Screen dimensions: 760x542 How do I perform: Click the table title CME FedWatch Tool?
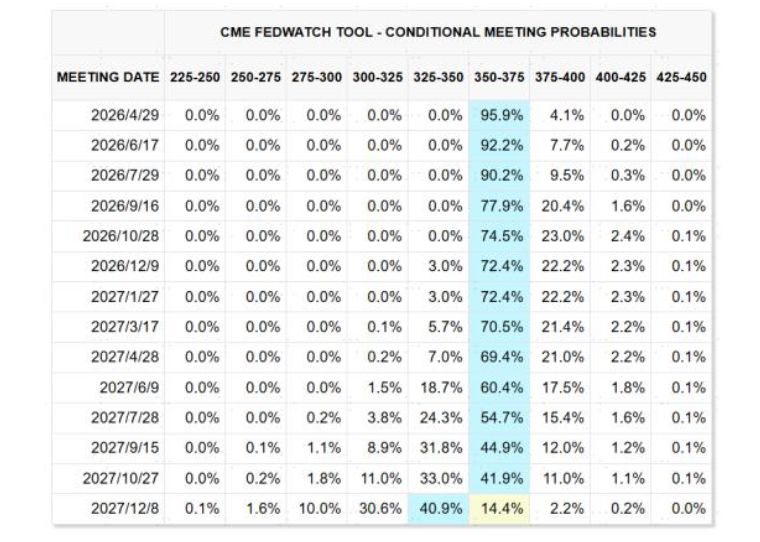point(438,32)
